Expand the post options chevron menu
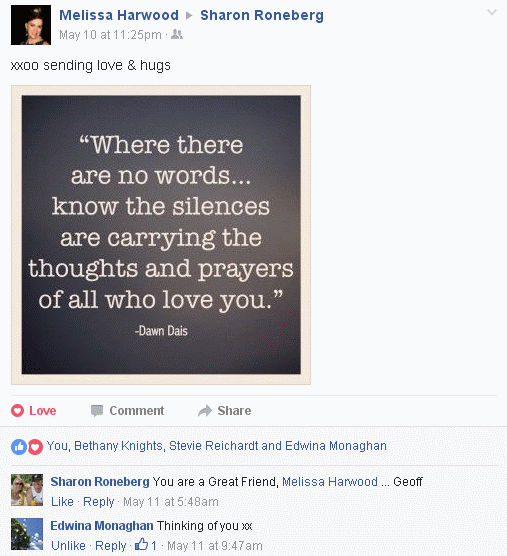 pos(492,13)
